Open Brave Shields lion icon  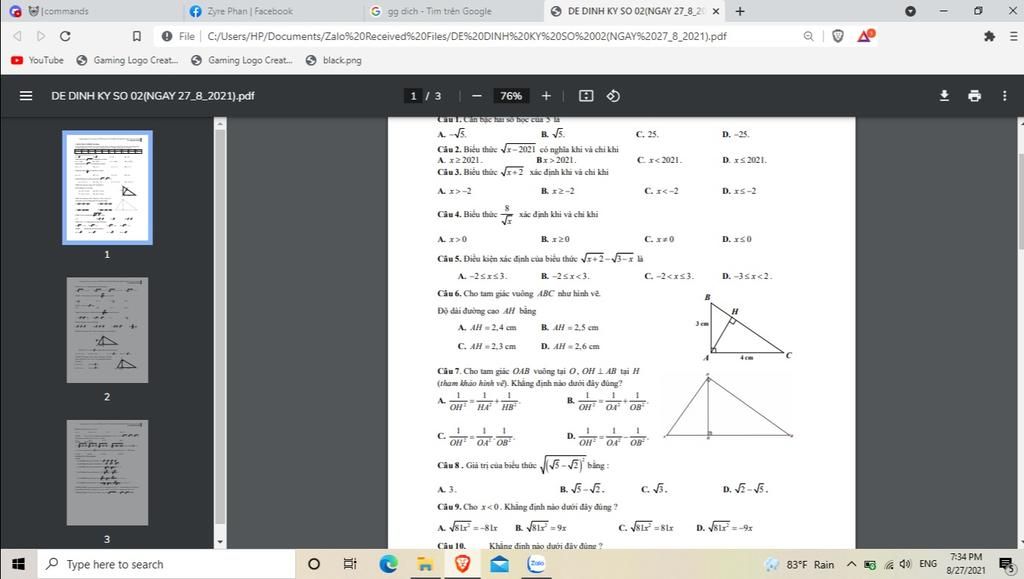coord(838,36)
